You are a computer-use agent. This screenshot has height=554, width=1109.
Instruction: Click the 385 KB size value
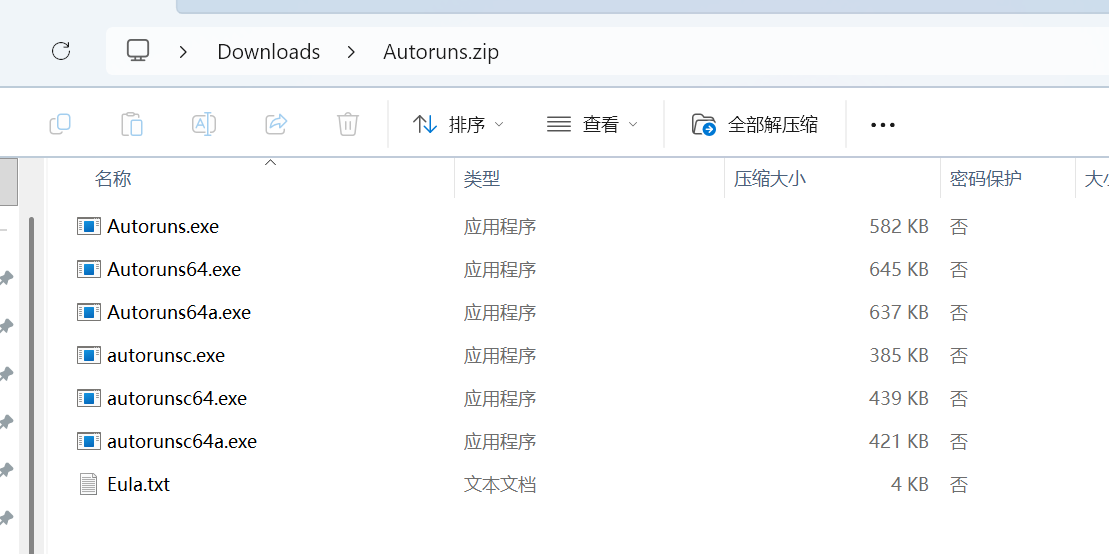tap(898, 355)
